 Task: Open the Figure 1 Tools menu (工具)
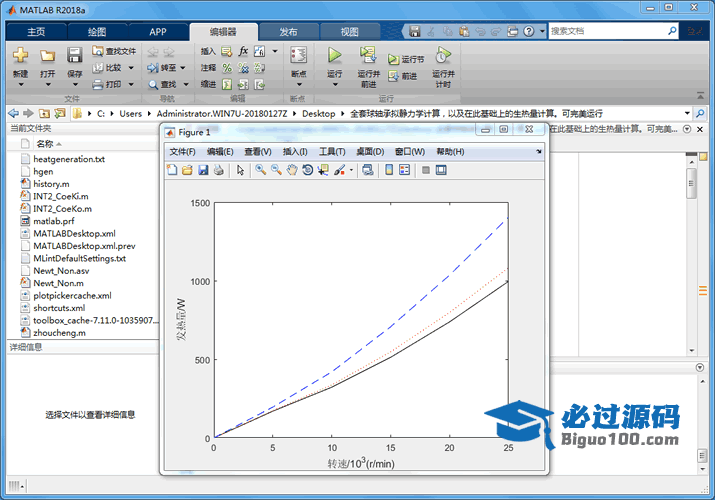[332, 152]
